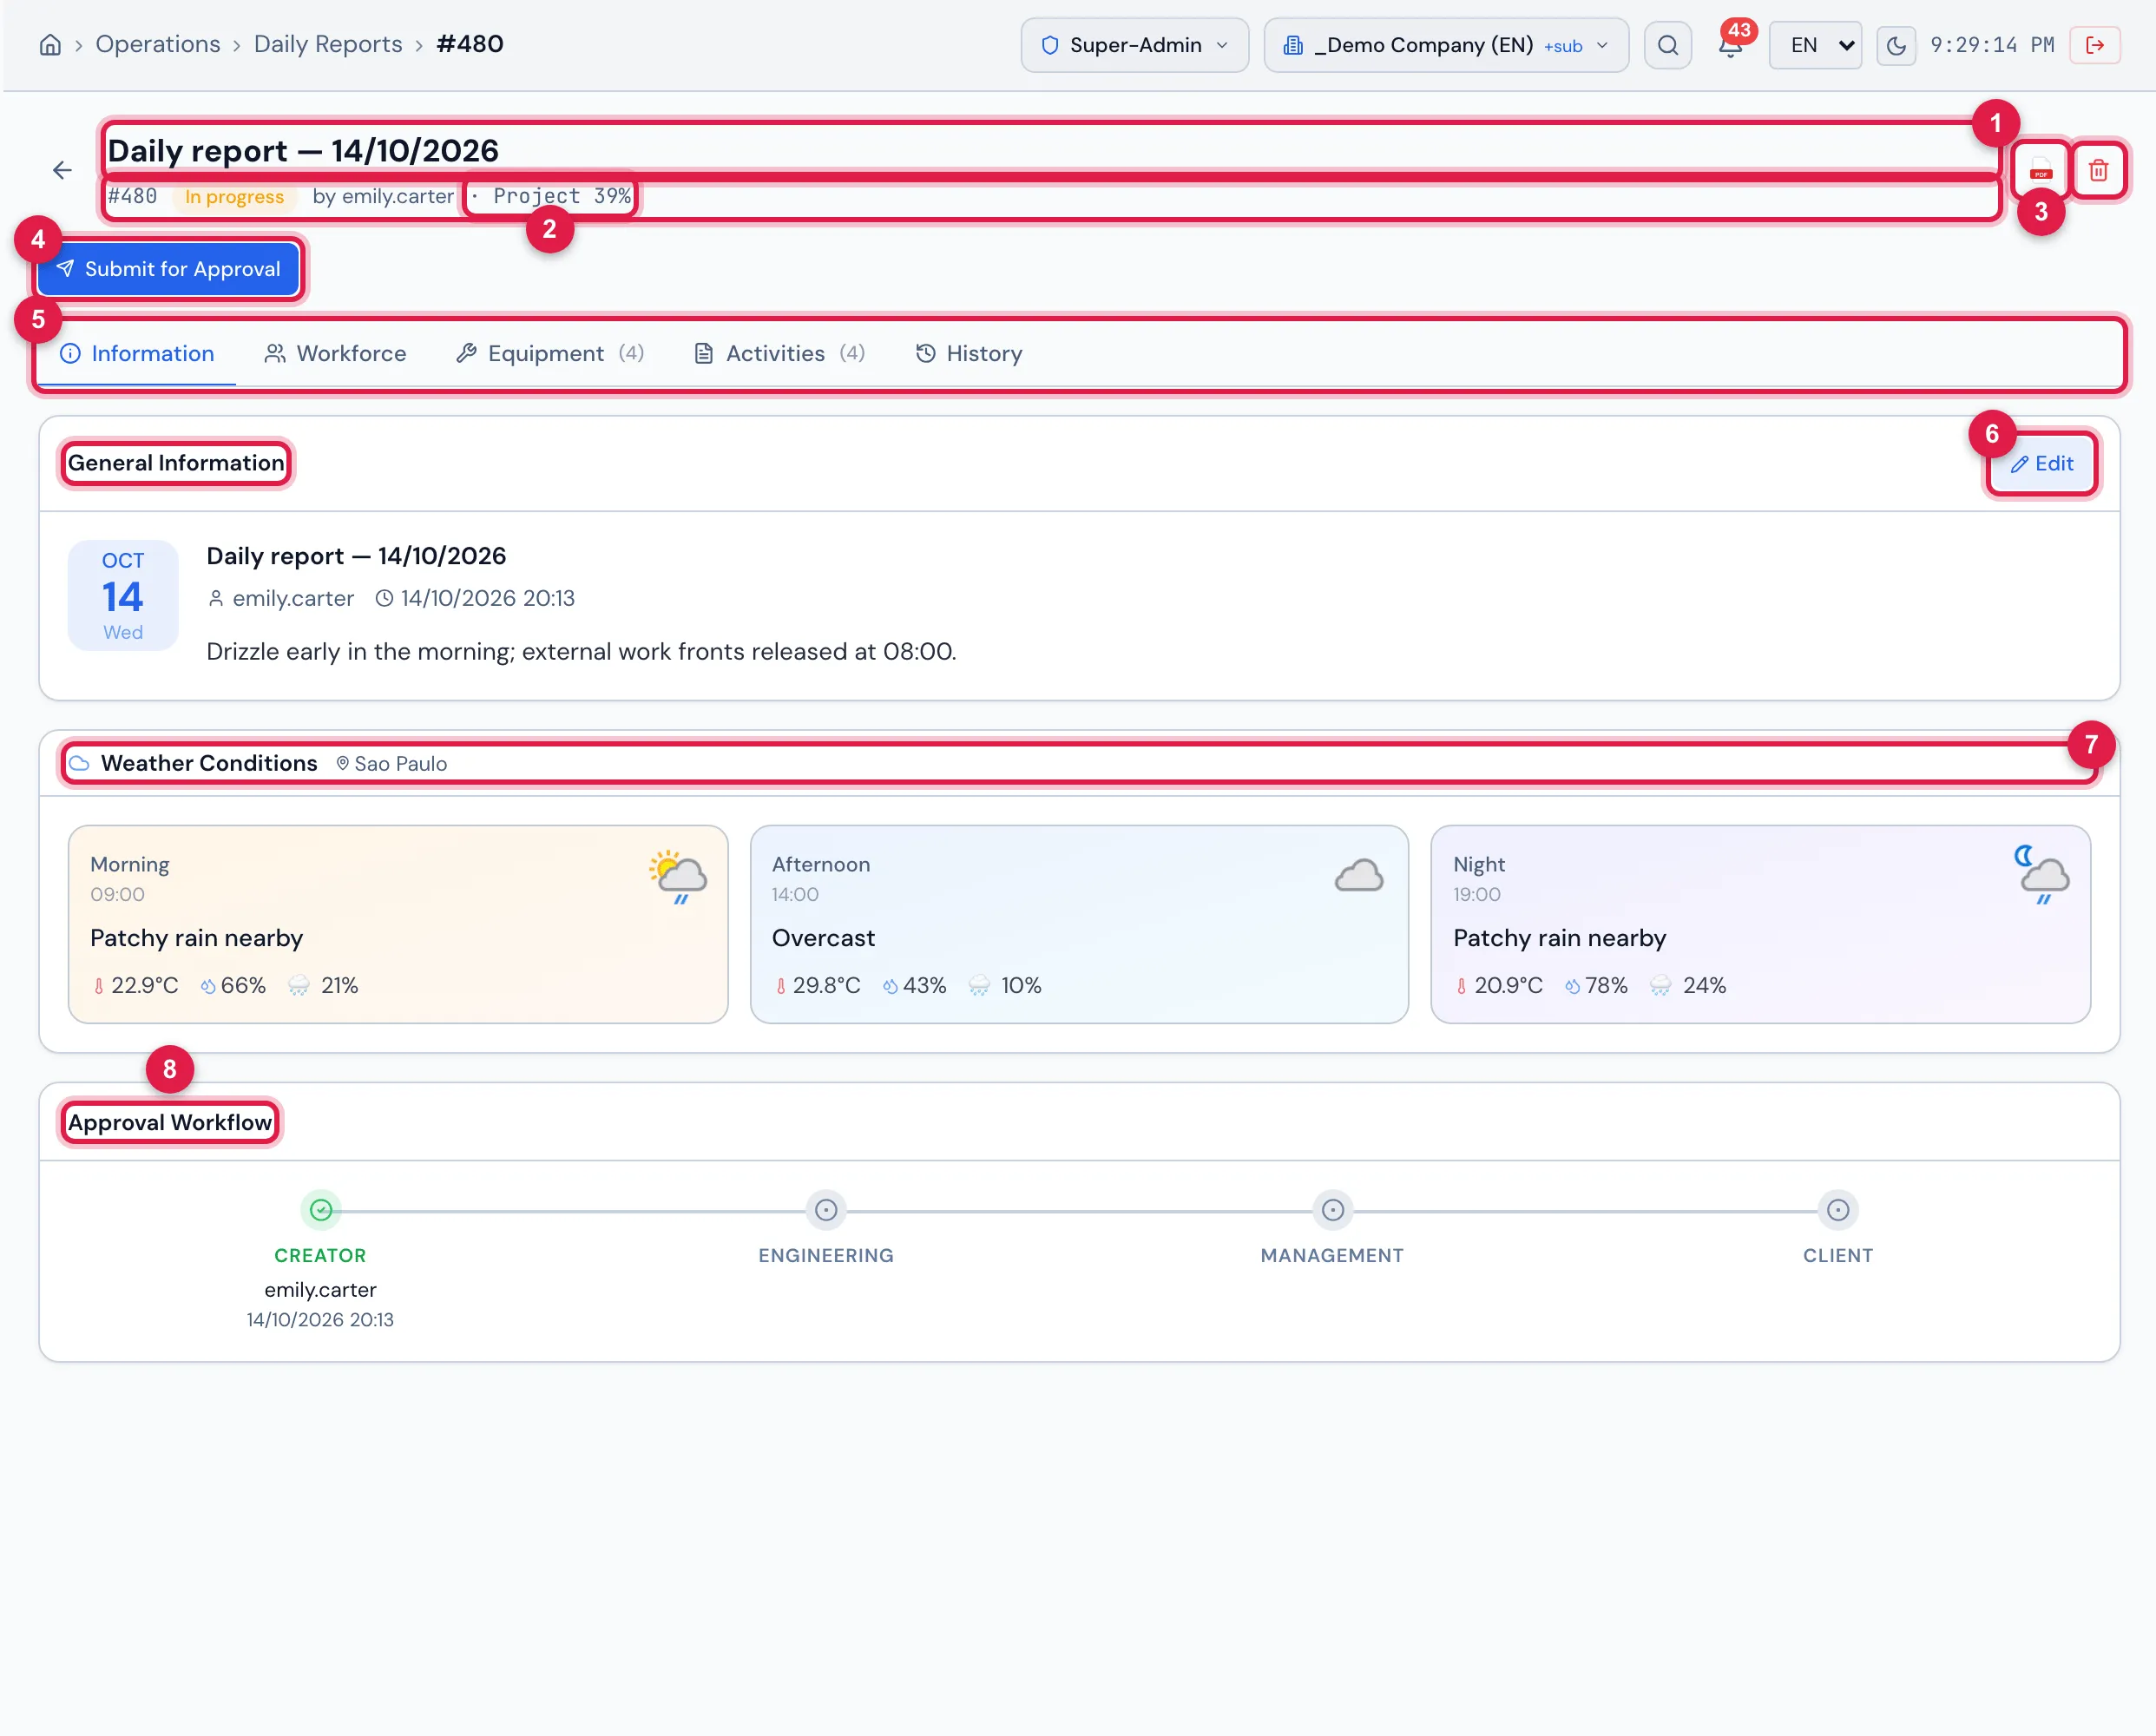Screen dimensions: 2156x1736
Task: Select the Night 19:00 weather card
Action: pos(1760,924)
